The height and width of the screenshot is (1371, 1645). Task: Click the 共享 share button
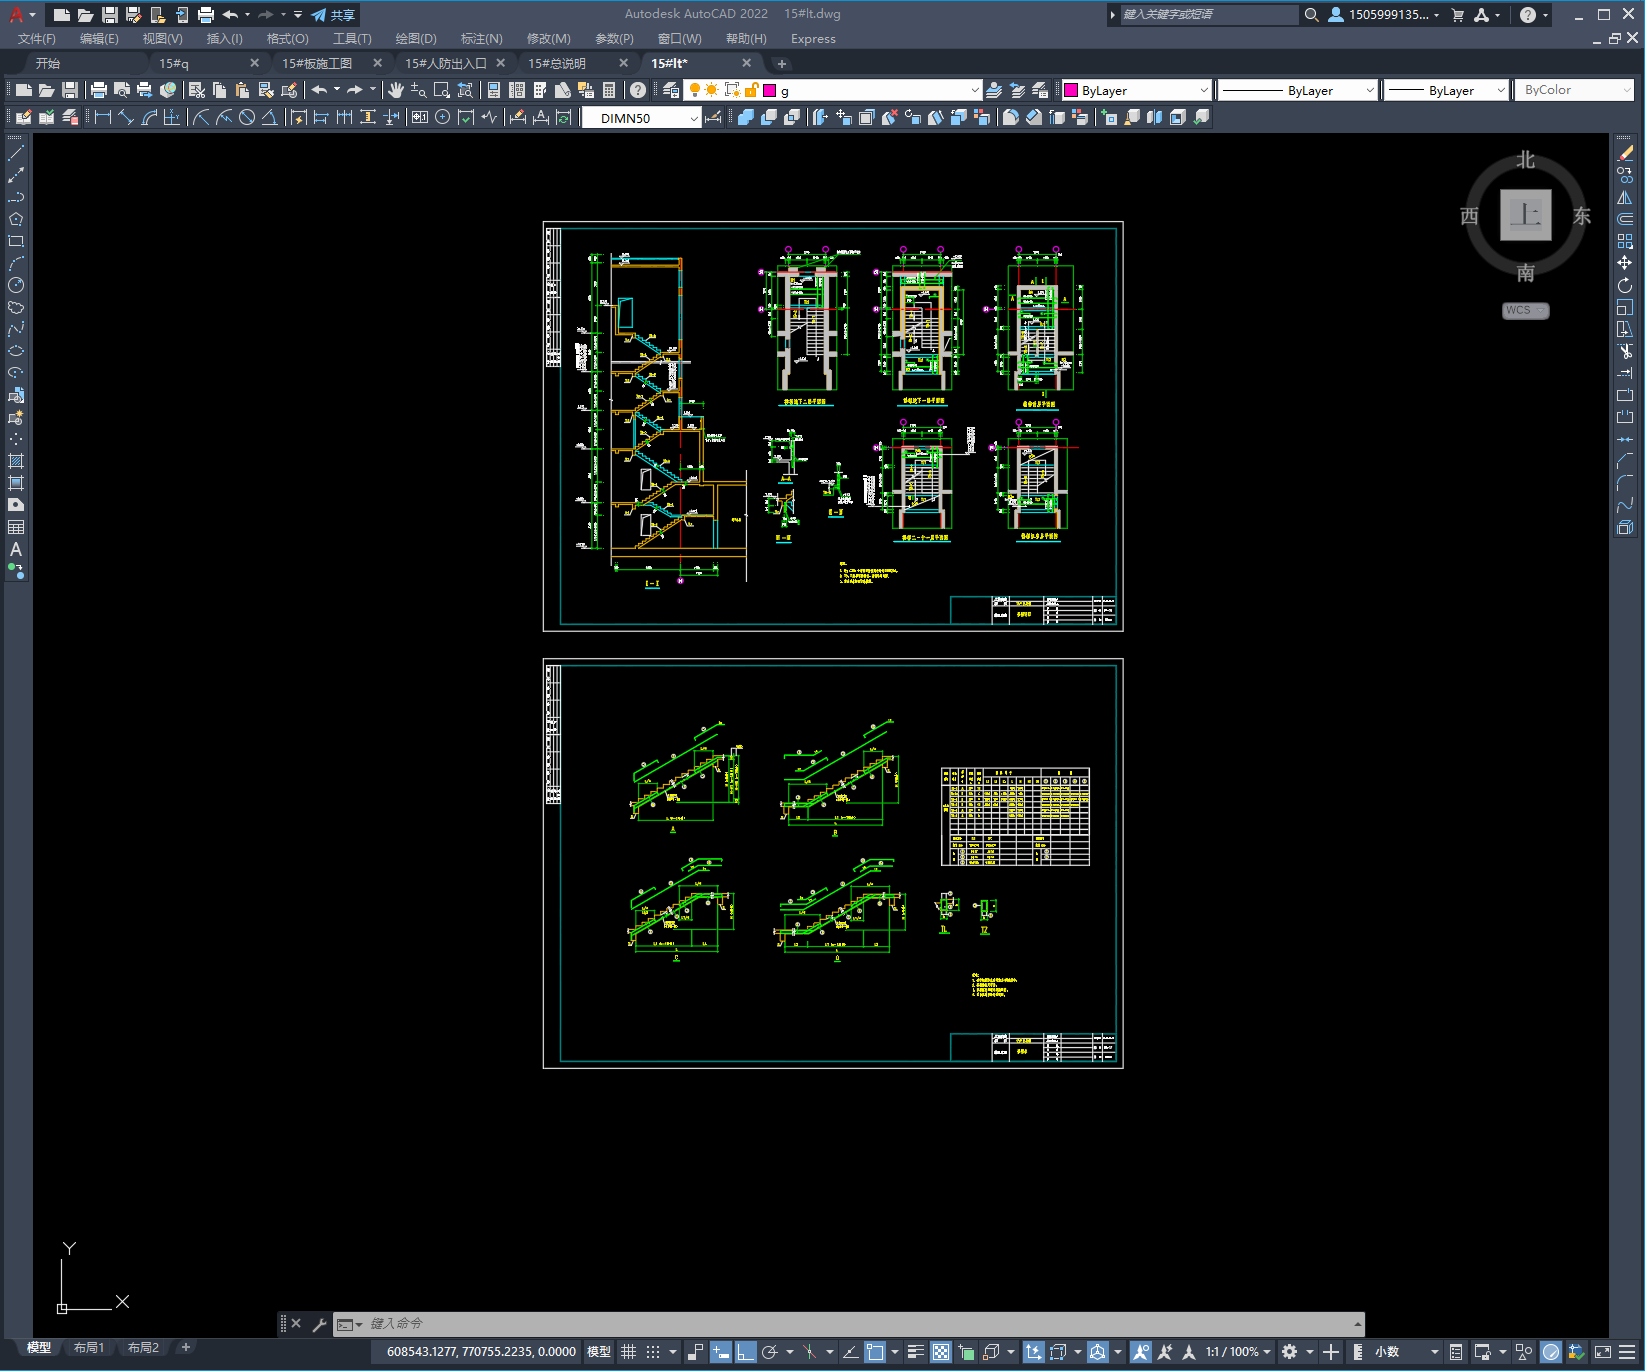pos(333,15)
